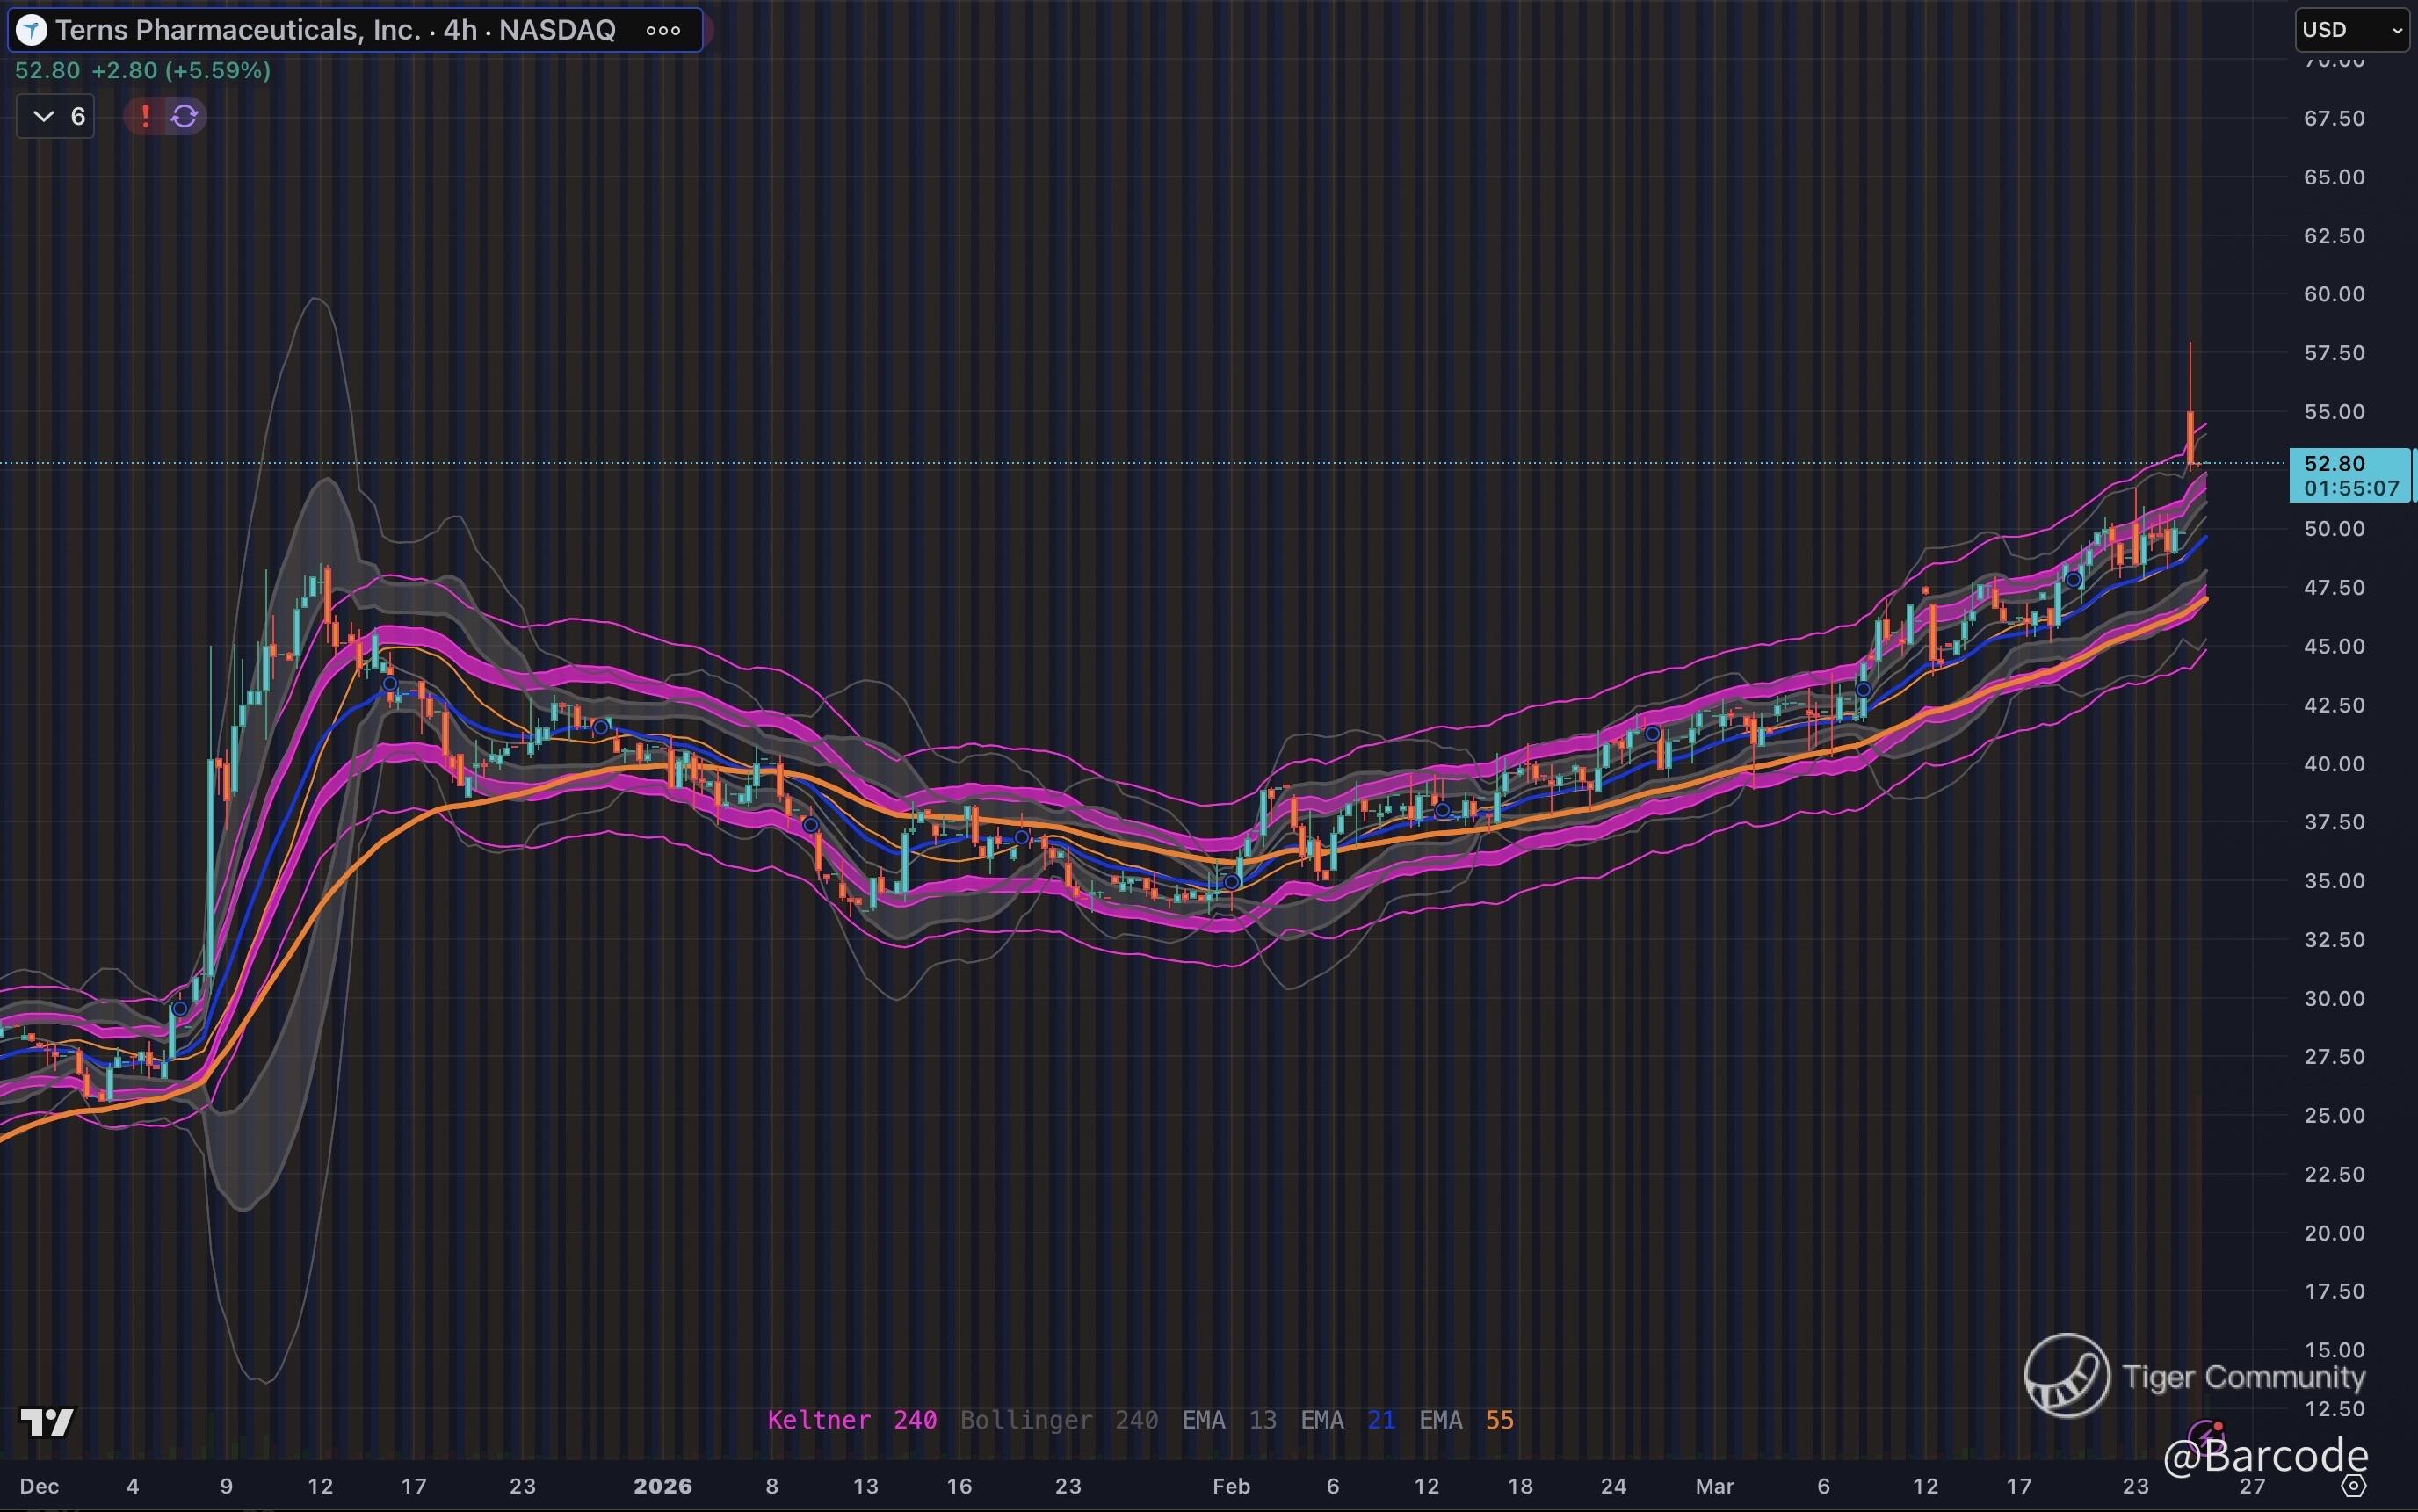
Task: Click the purple refresh cycle icon
Action: 185,116
